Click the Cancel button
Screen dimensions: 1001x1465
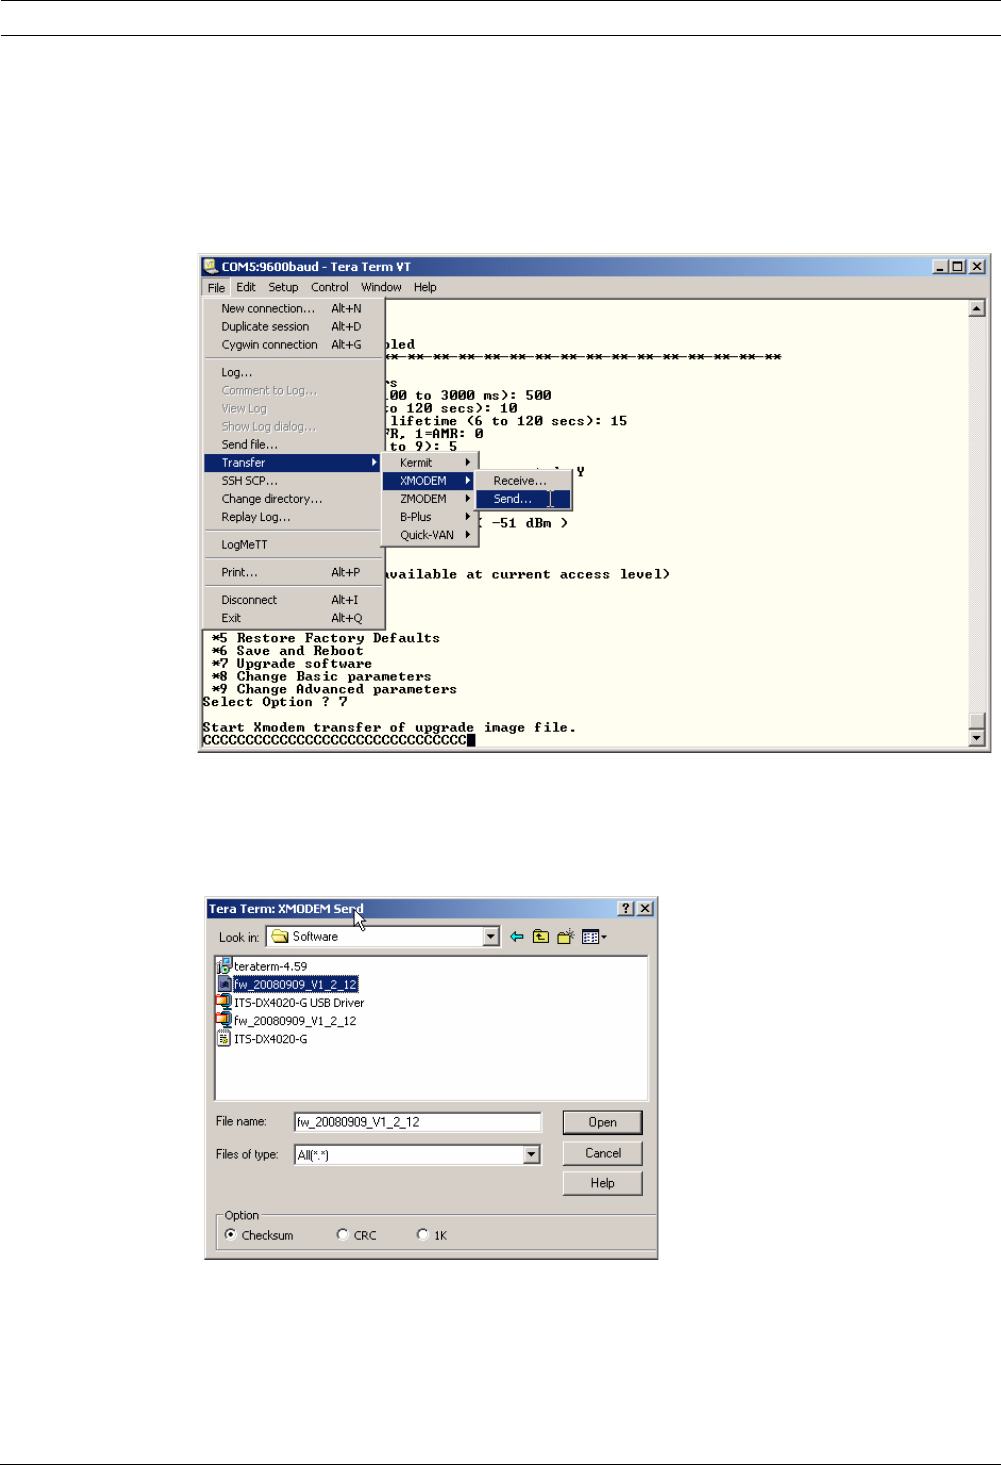point(602,1153)
